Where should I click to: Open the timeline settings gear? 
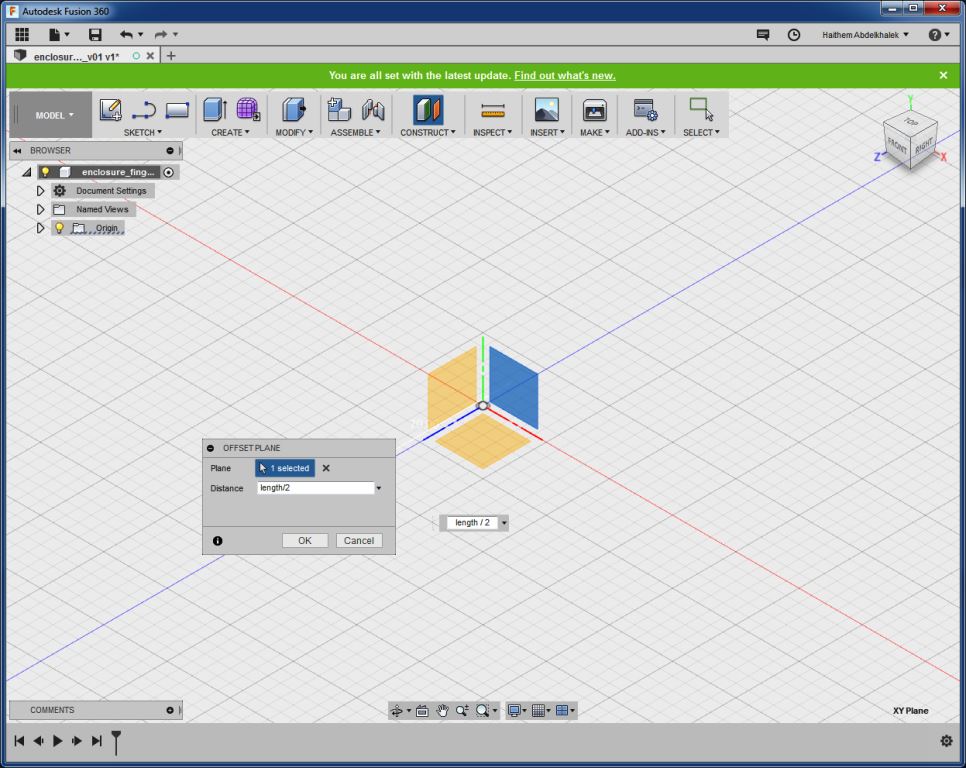pyautogui.click(x=946, y=741)
